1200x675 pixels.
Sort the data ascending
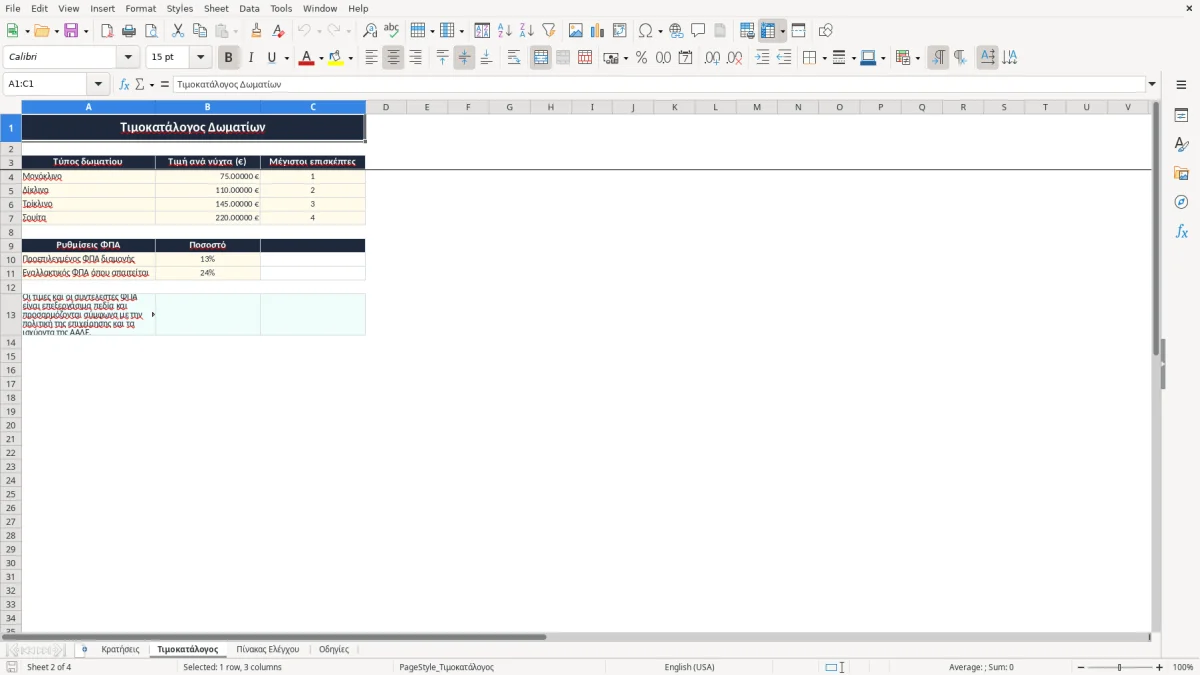pyautogui.click(x=504, y=31)
